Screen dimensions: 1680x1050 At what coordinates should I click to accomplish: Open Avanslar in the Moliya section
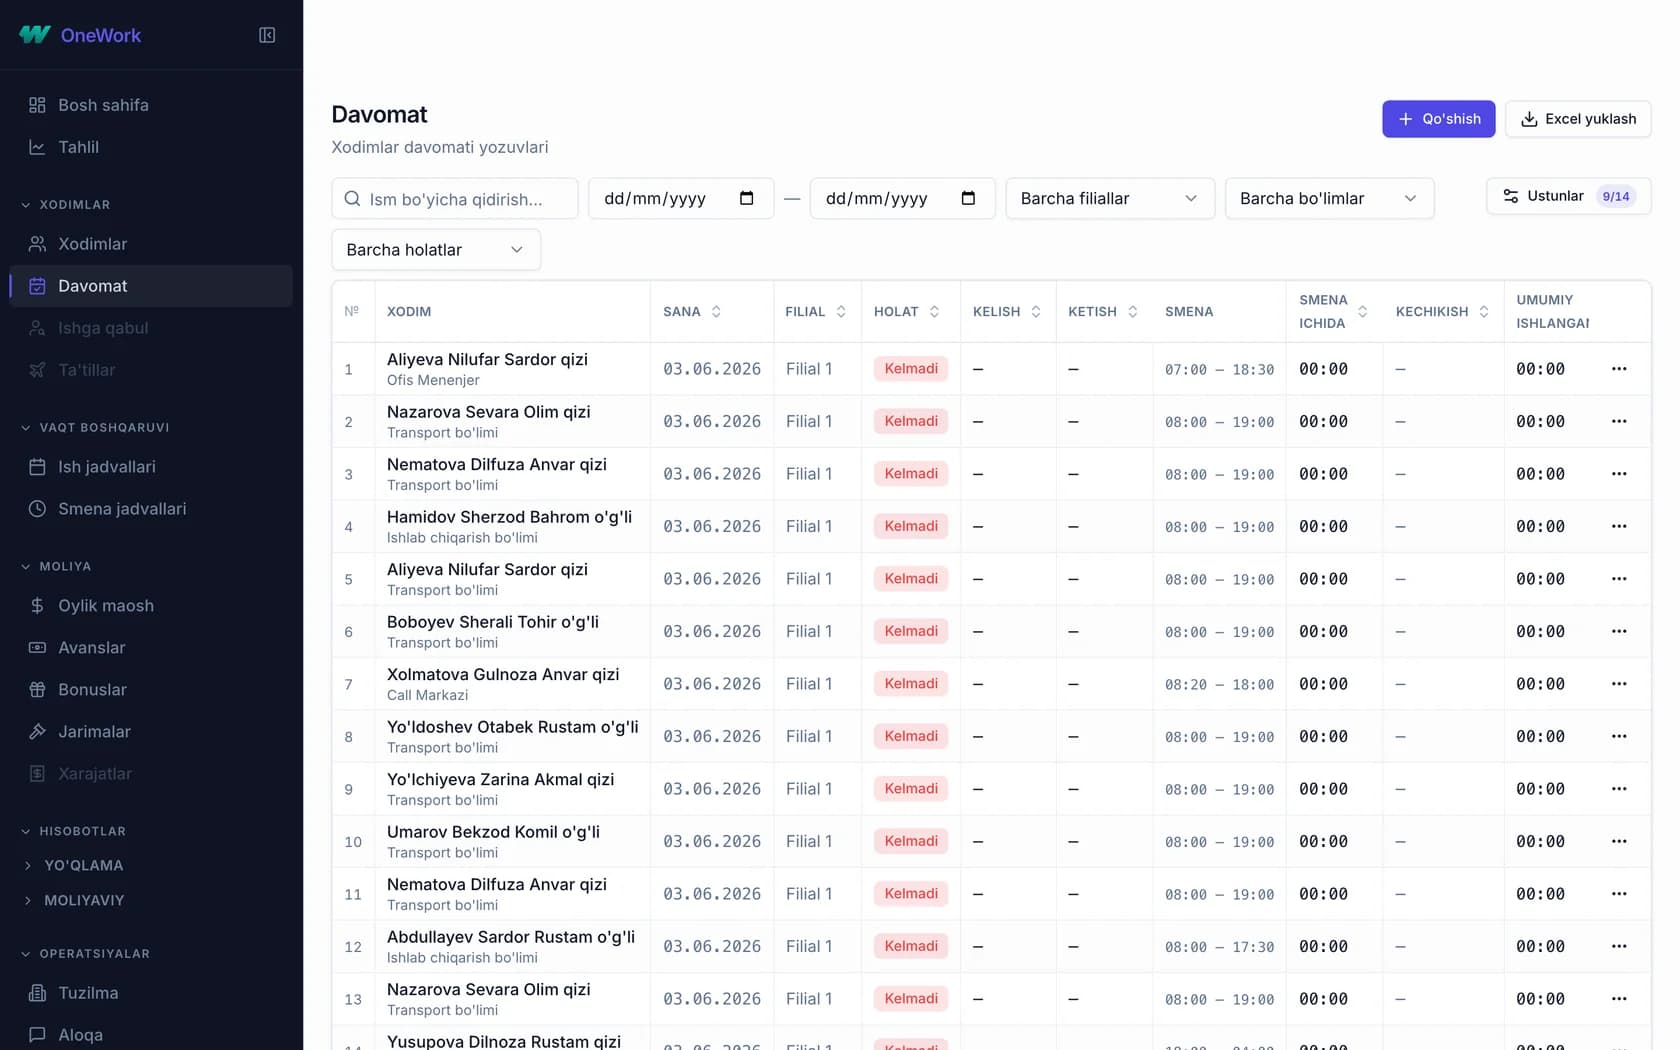click(151, 648)
